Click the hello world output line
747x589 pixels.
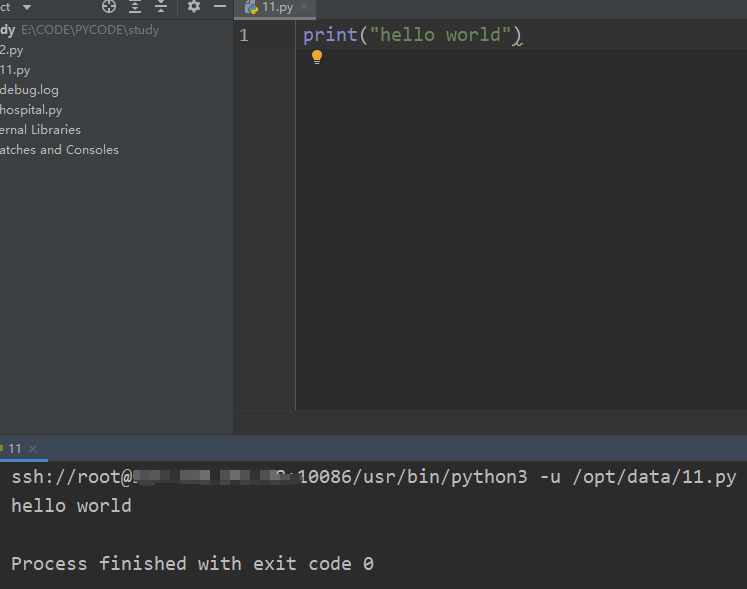pos(71,506)
